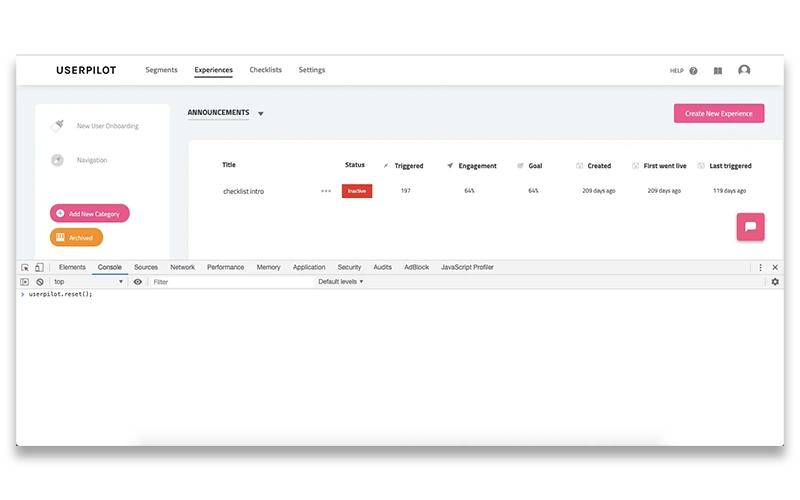
Task: Open the Settings tab
Action: 312,70
